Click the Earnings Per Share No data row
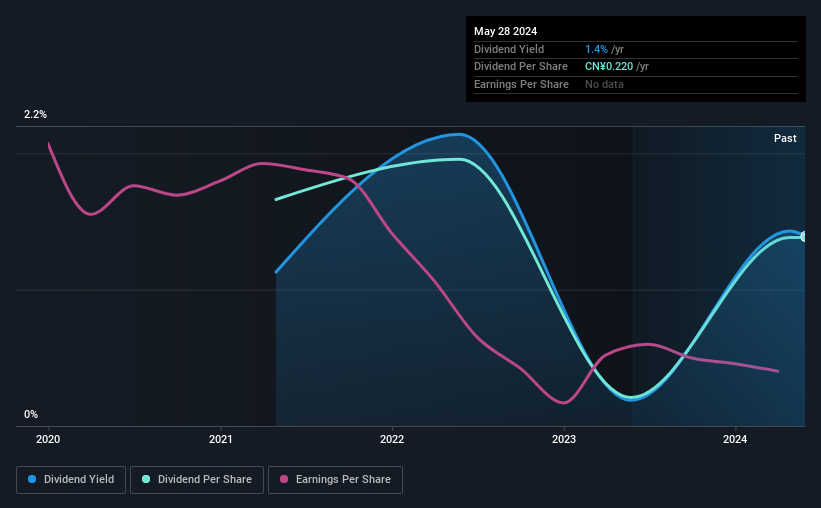Screen dimensions: 821x508 coord(636,84)
